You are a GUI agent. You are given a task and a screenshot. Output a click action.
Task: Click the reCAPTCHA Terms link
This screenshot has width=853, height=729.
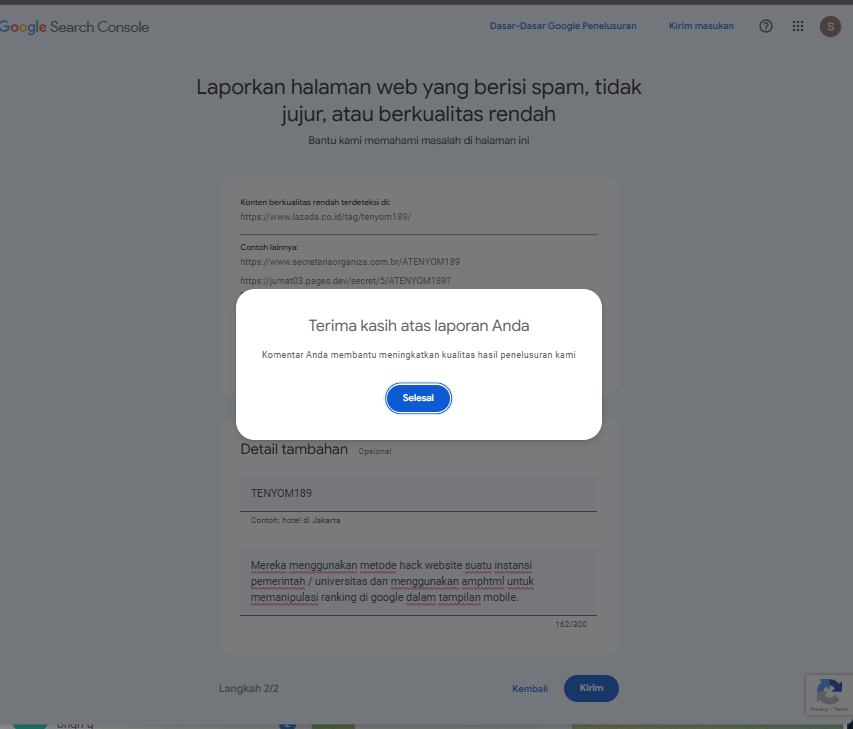pyautogui.click(x=840, y=709)
